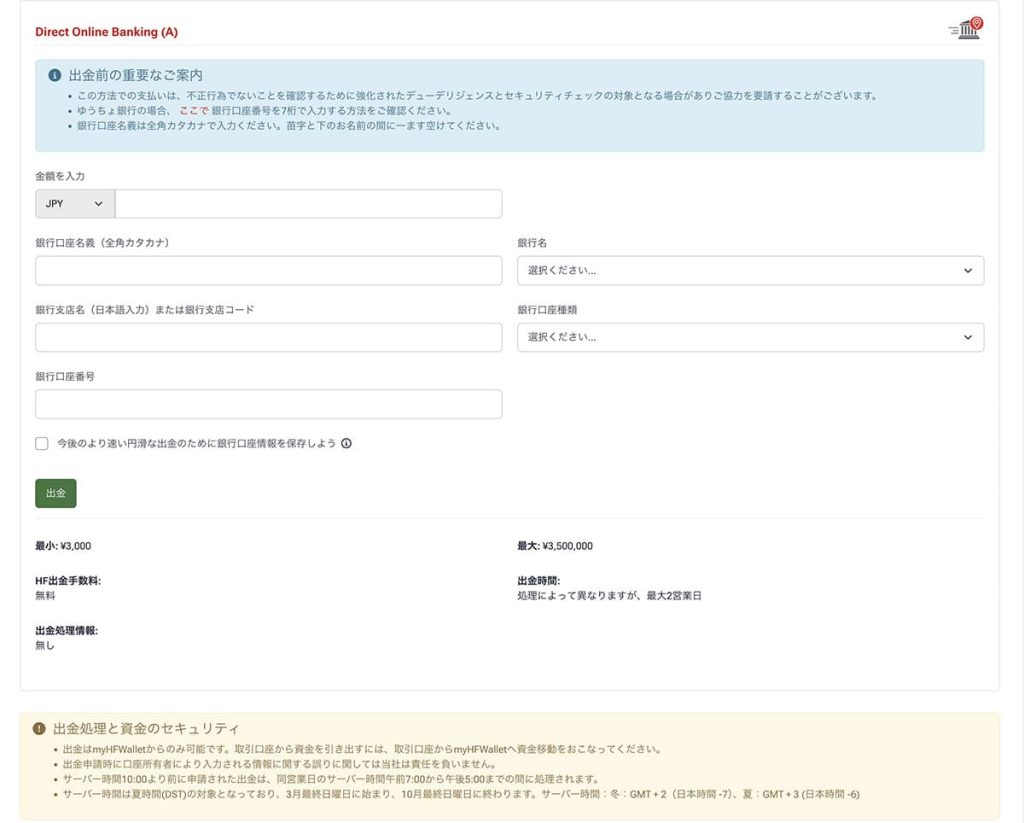Open the 銀行名 bank name dropdown
Screen dimensions: 1024x823
click(750, 270)
